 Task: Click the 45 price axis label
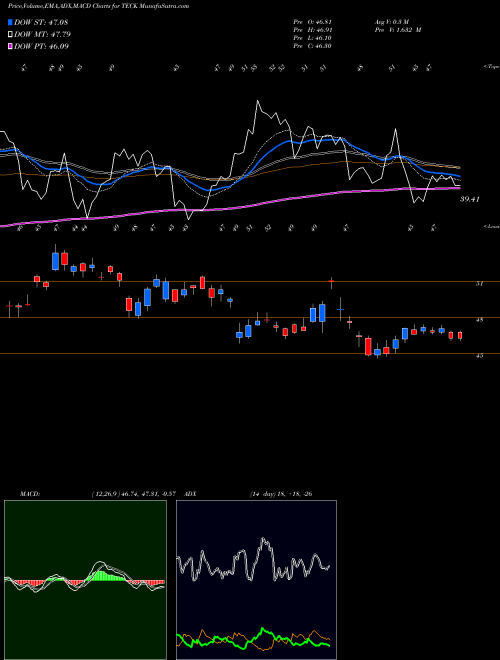click(479, 356)
